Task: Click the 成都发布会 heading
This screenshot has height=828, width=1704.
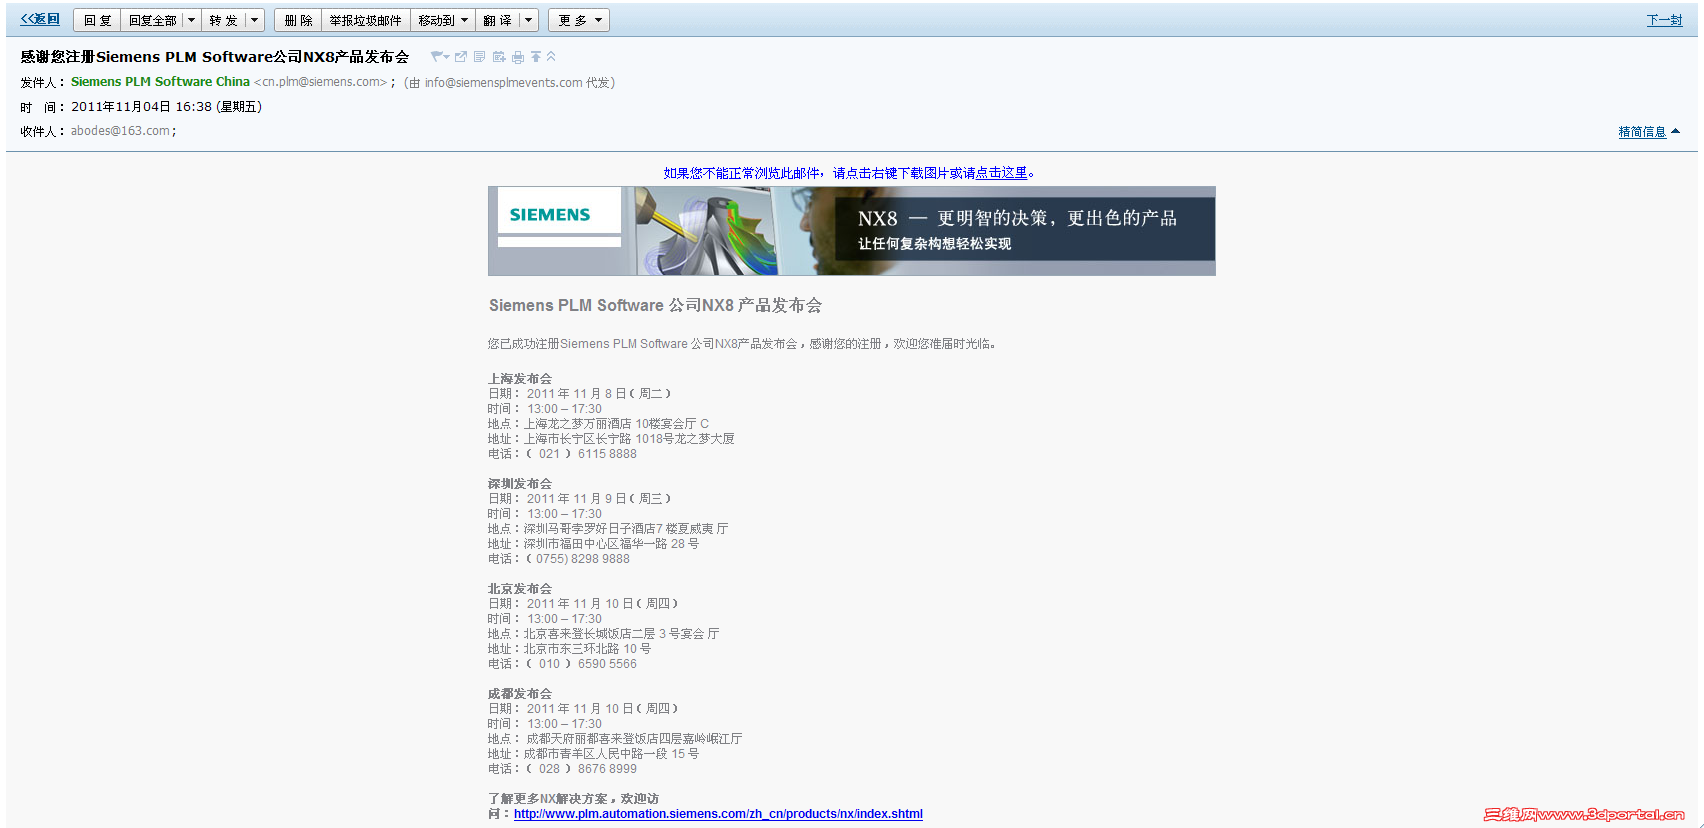Action: (520, 694)
